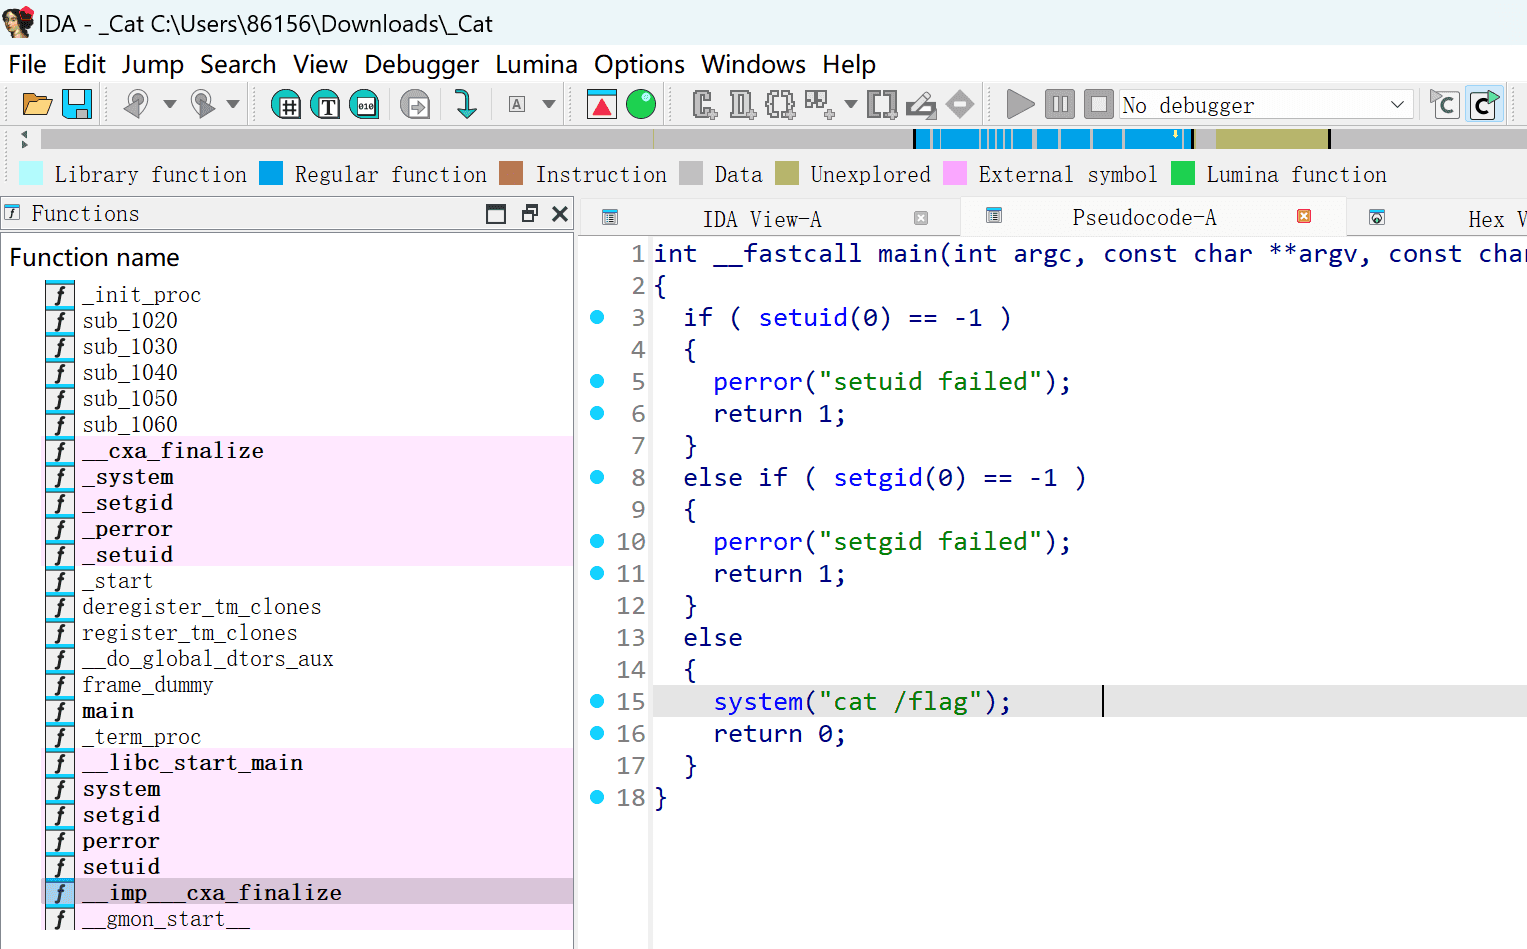Click the save database floppy icon

coord(77,104)
